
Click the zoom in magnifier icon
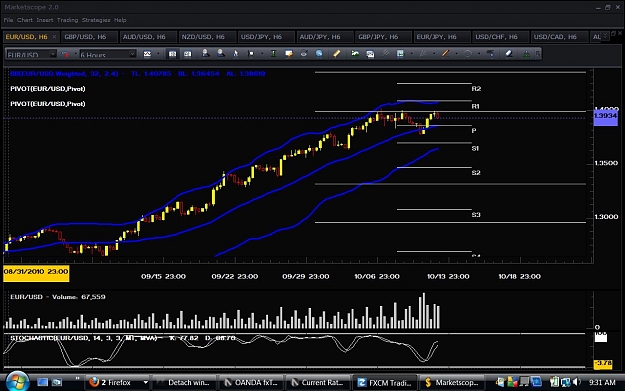(x=206, y=53)
